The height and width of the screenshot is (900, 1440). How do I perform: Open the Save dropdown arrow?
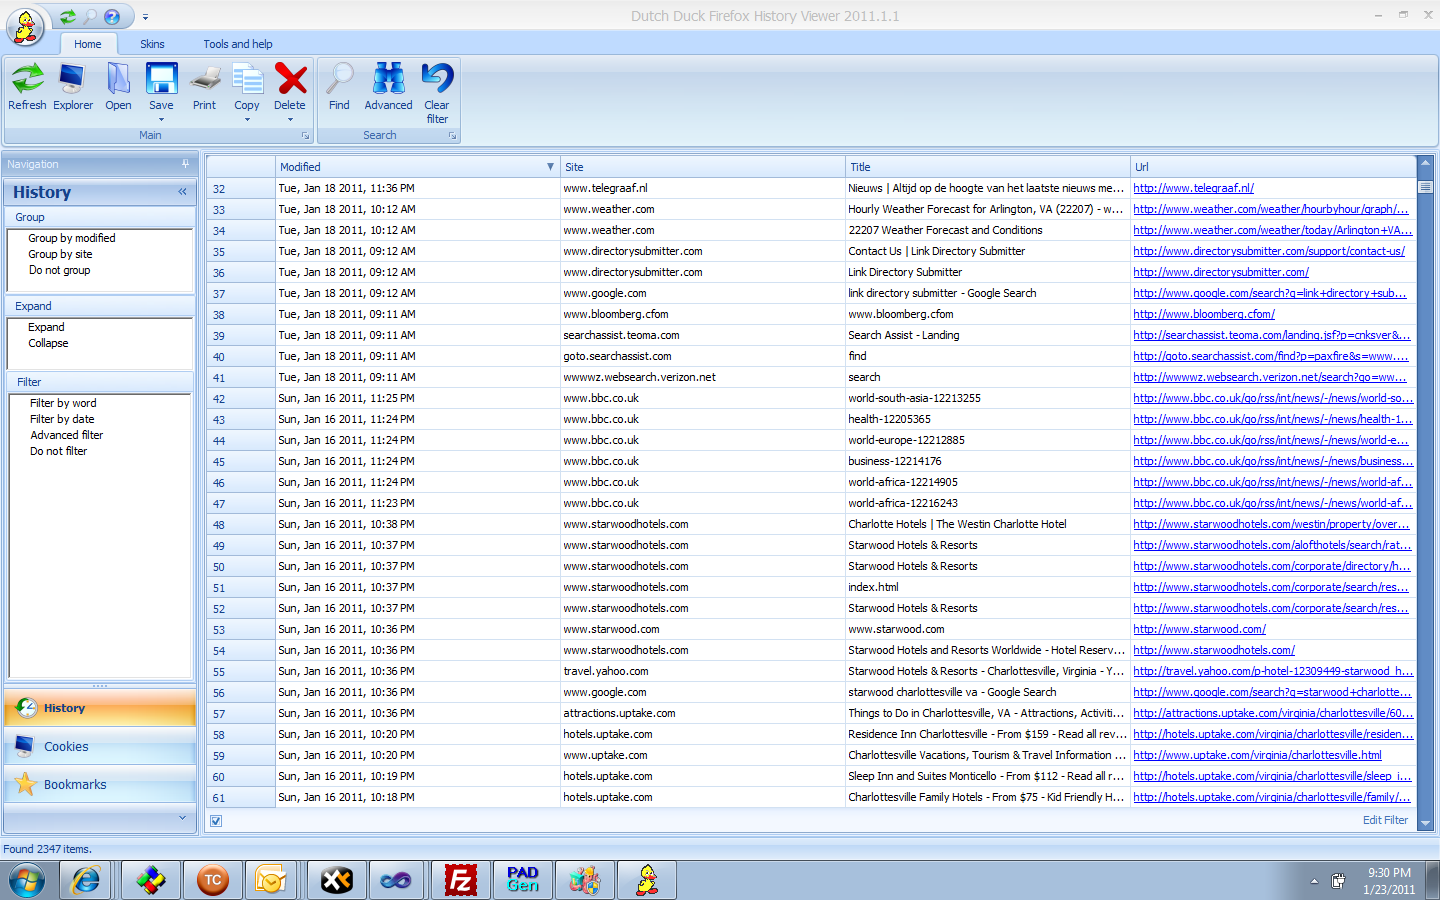(x=161, y=120)
